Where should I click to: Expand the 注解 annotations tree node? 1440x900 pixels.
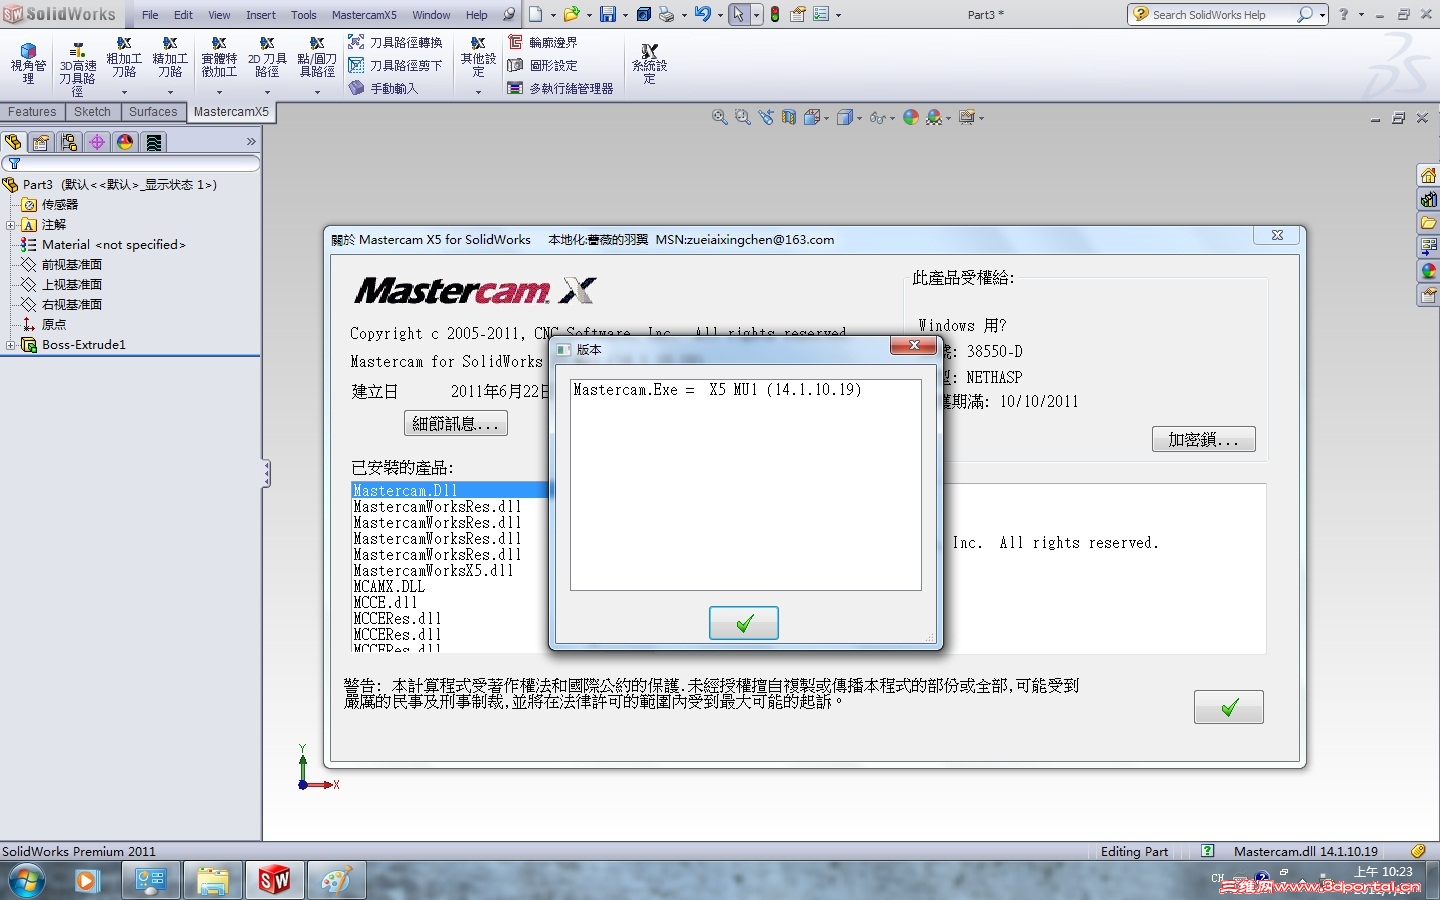click(x=10, y=225)
